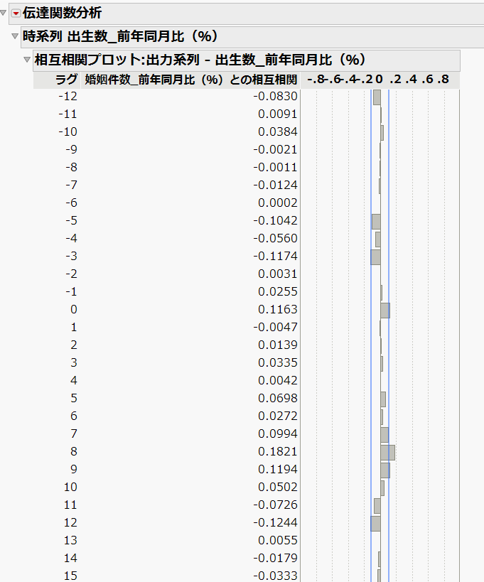Select the value 0.0002 at lag -6
484x582 pixels.
[x=278, y=203]
